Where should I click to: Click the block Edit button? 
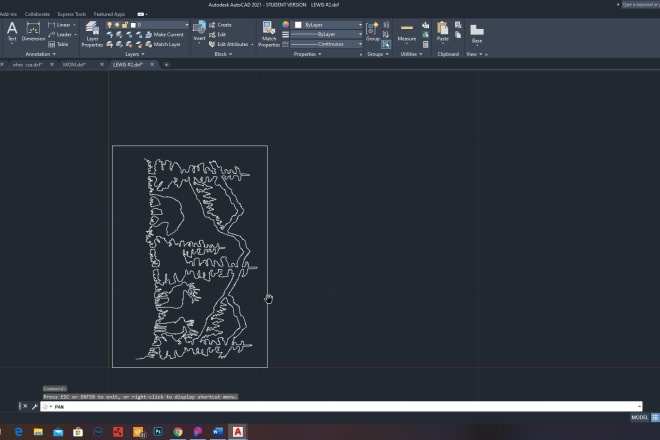[x=218, y=35]
